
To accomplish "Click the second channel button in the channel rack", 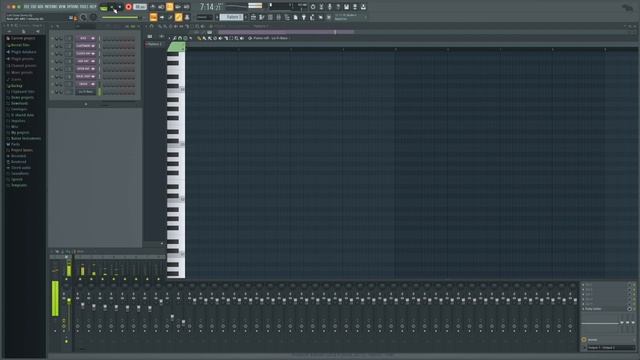I will click(x=86, y=46).
